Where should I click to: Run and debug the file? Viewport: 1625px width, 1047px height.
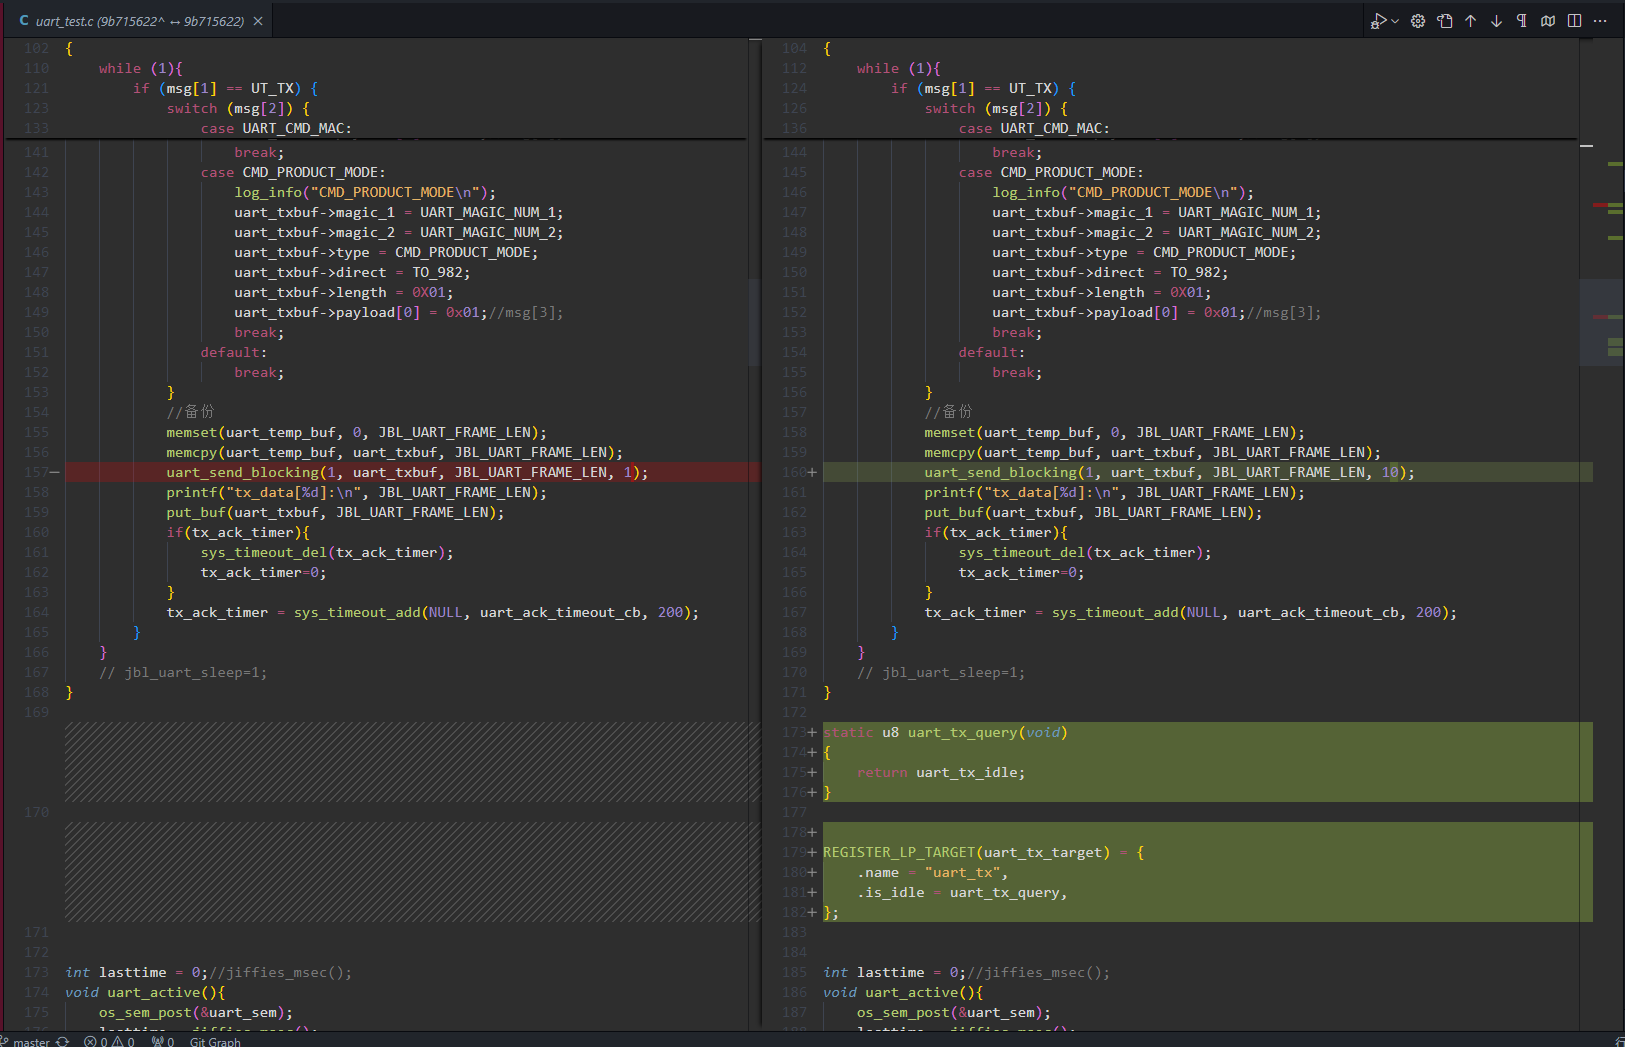(1379, 21)
